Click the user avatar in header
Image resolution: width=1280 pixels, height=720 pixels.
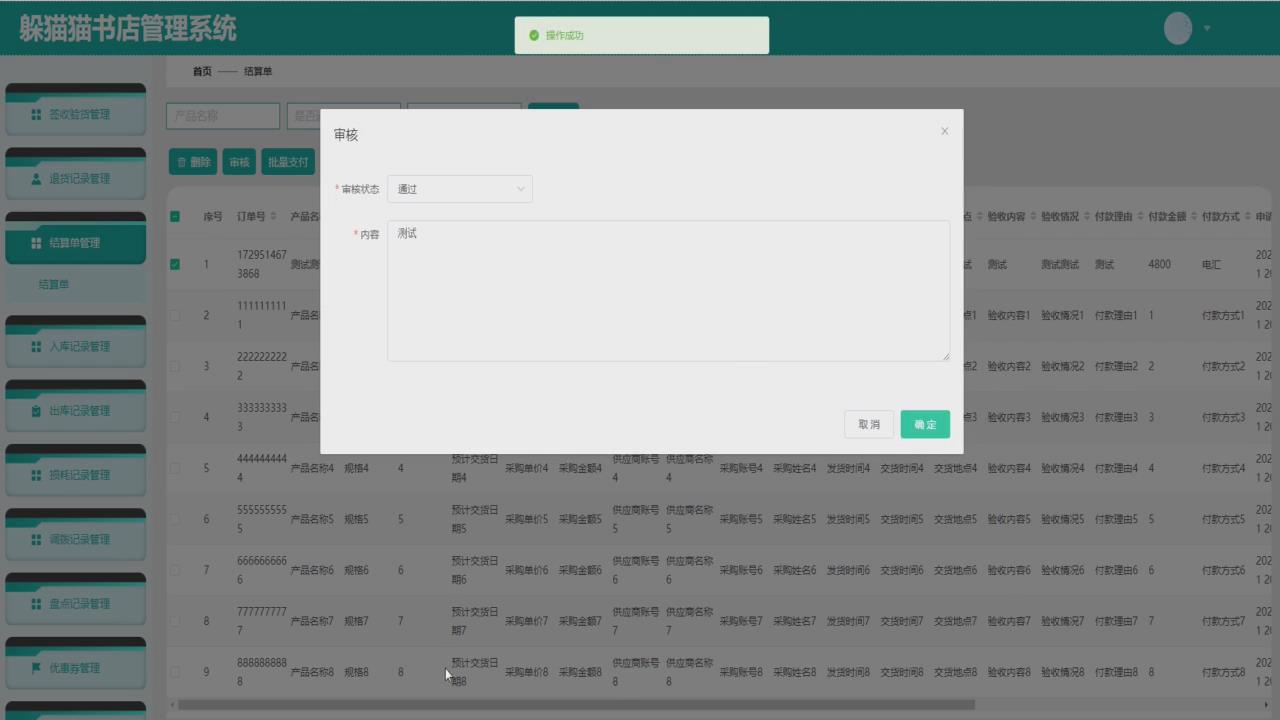pyautogui.click(x=1178, y=28)
